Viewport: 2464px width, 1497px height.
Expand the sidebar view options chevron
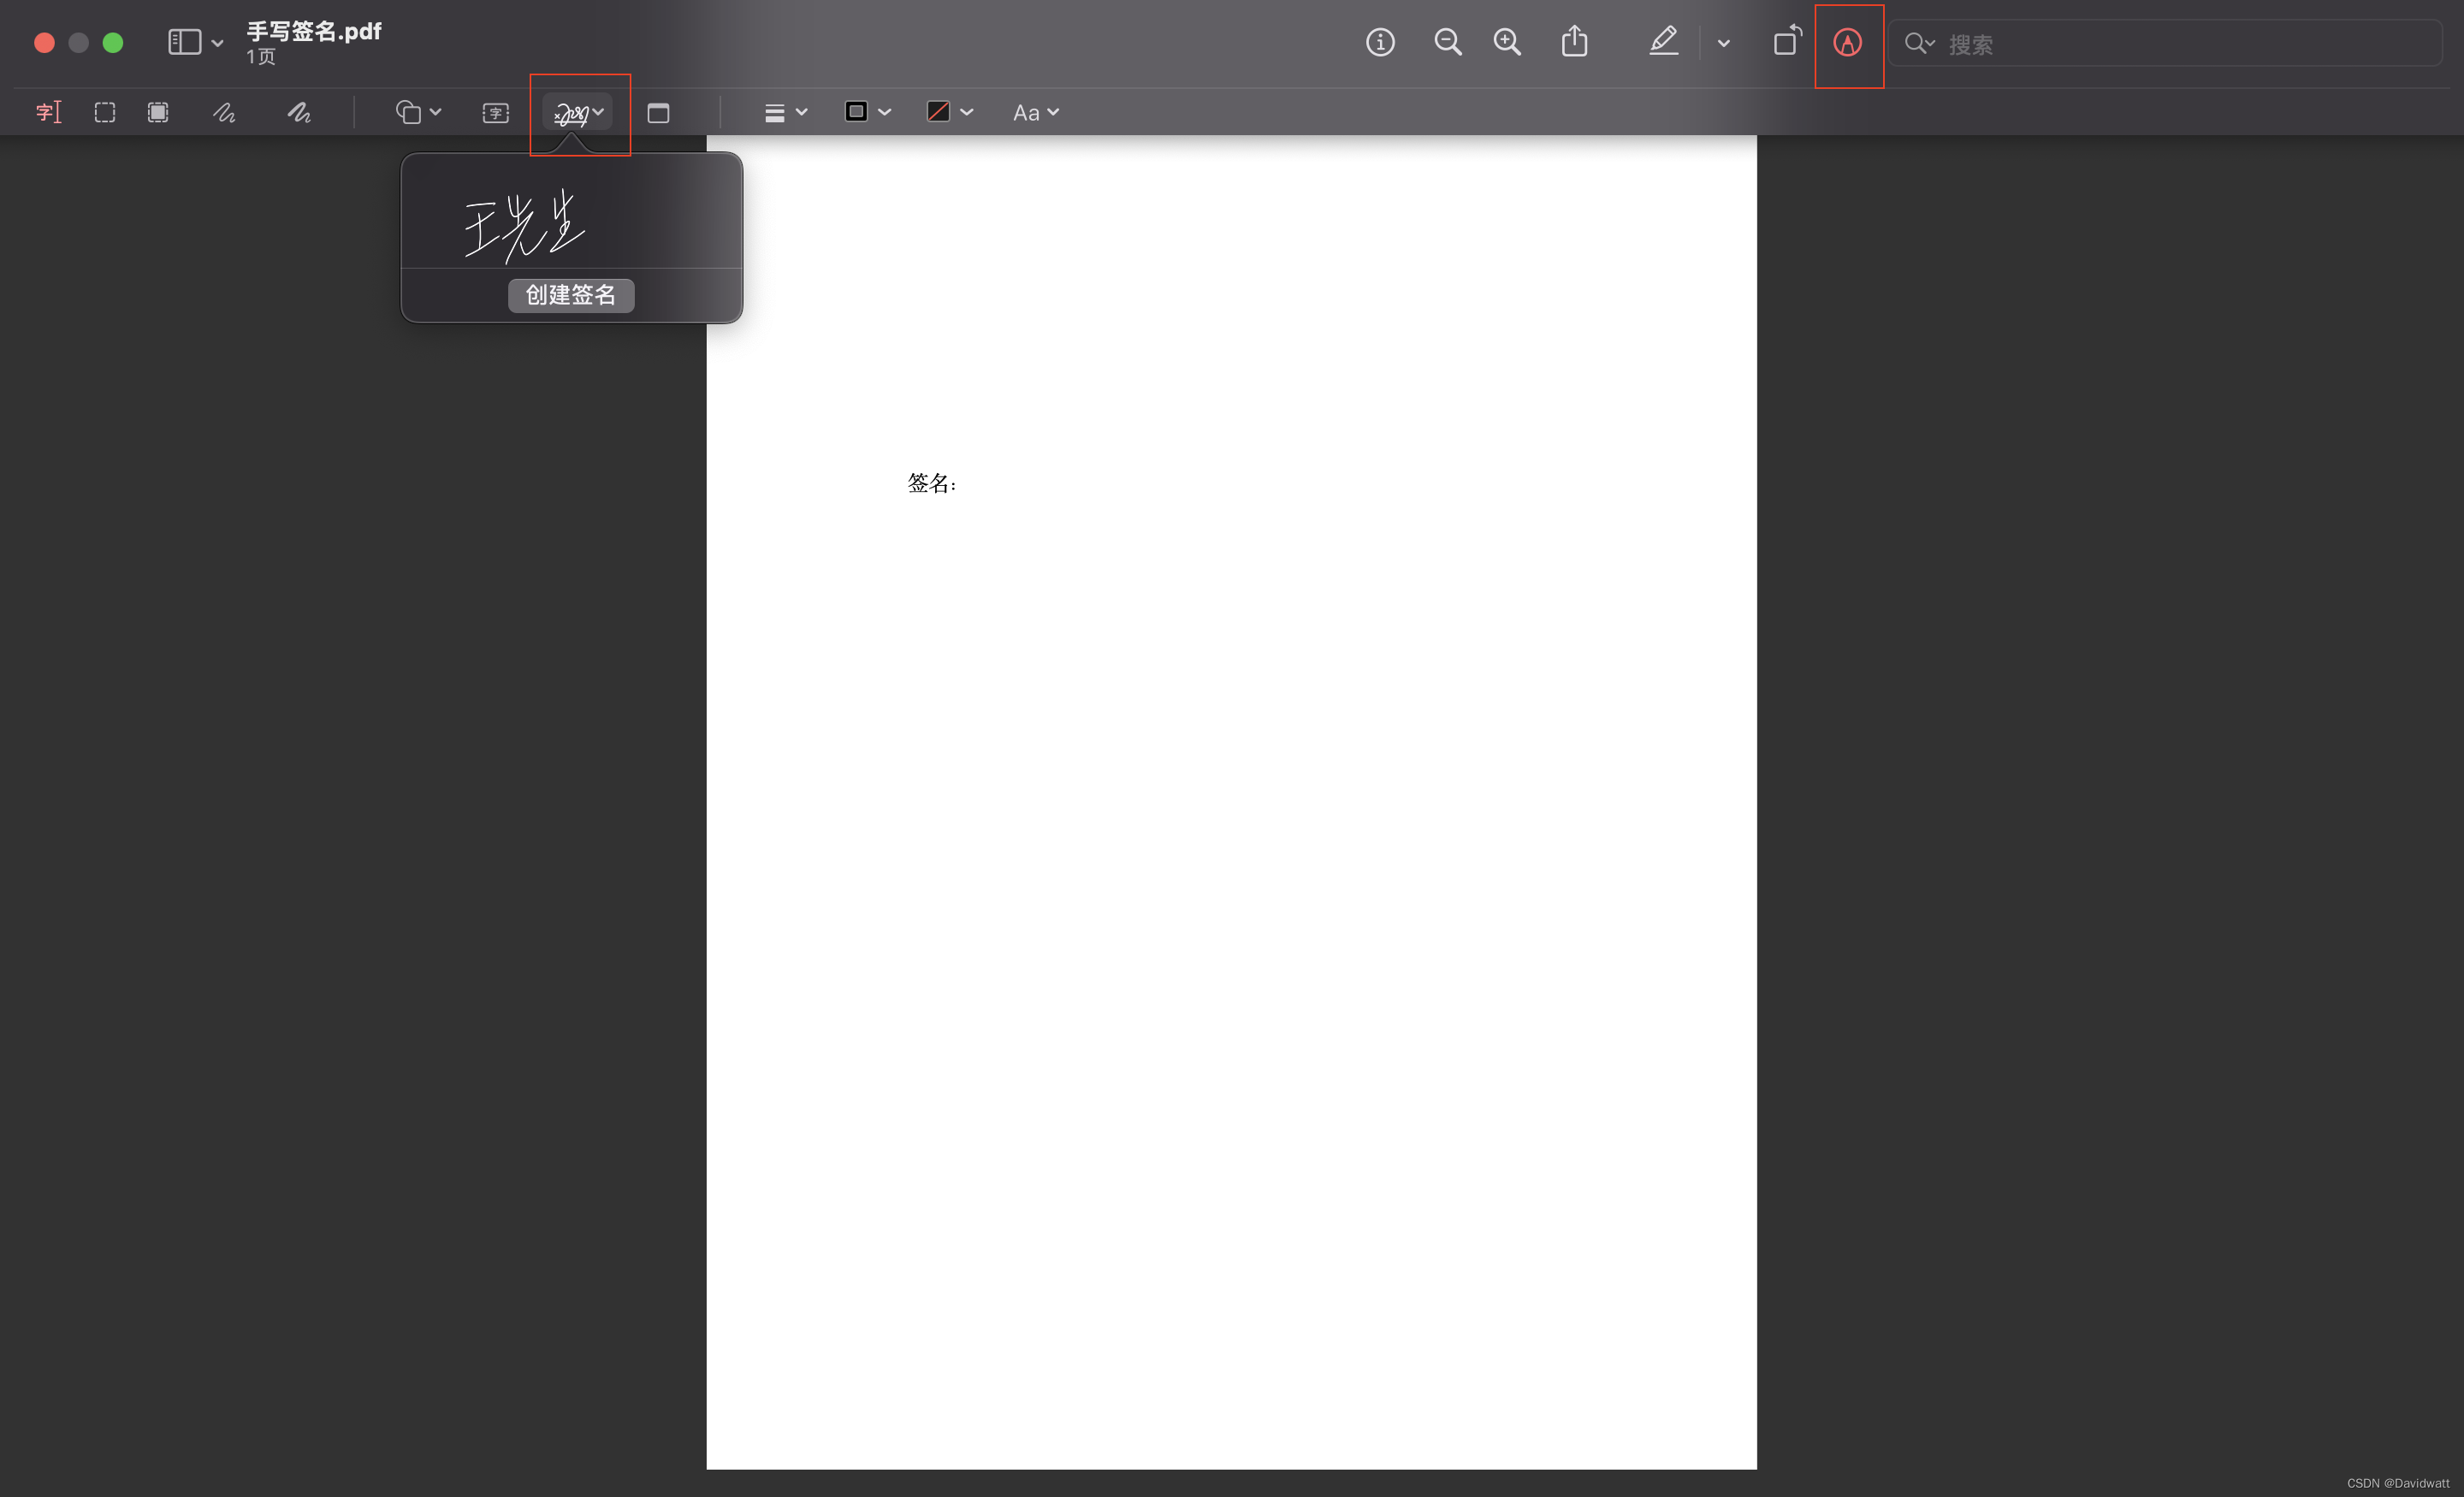pyautogui.click(x=217, y=43)
